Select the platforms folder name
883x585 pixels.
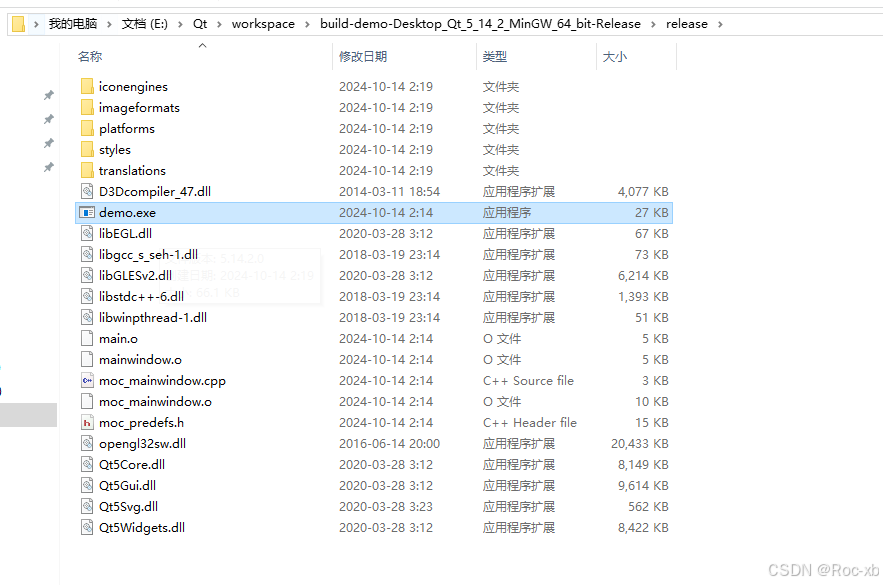127,129
